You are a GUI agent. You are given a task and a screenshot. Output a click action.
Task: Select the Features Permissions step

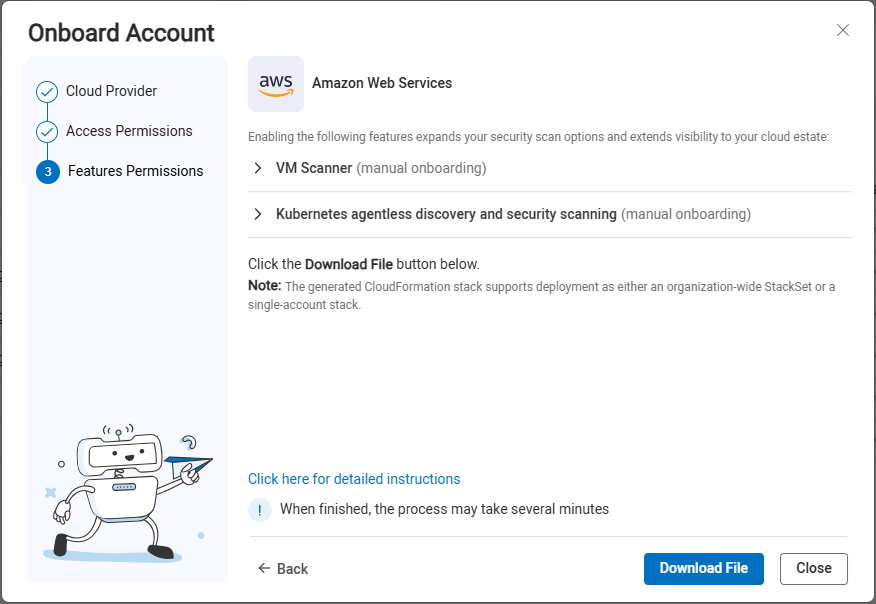click(135, 171)
